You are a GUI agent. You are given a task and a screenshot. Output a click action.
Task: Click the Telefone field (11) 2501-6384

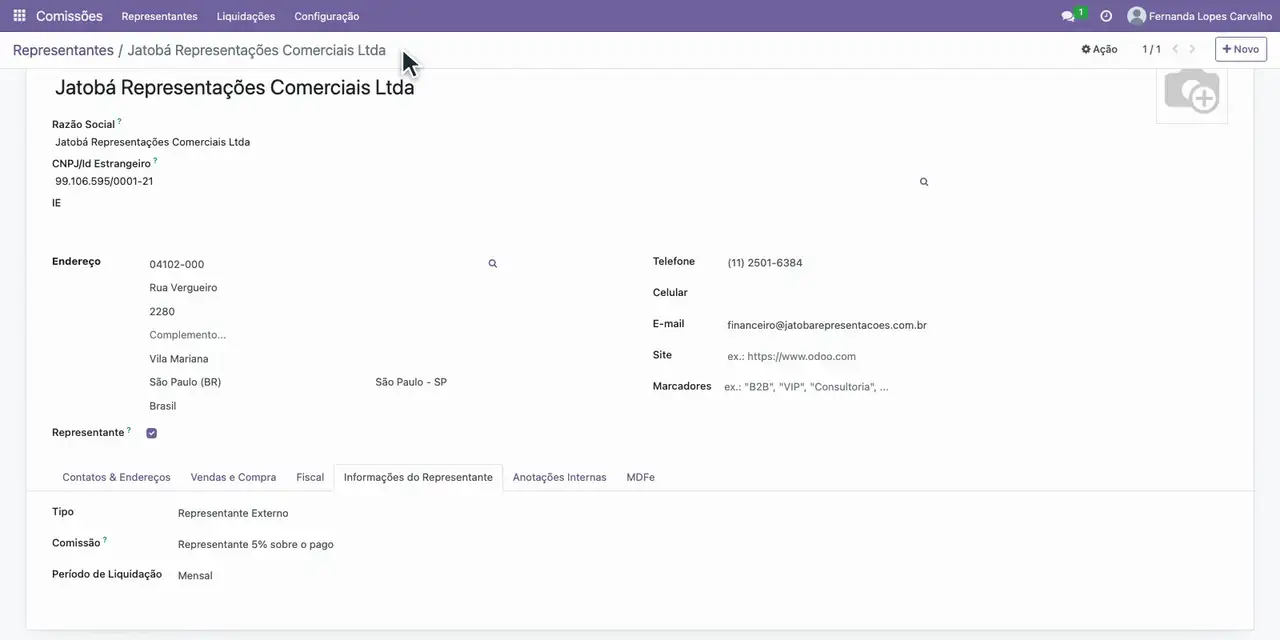point(765,263)
